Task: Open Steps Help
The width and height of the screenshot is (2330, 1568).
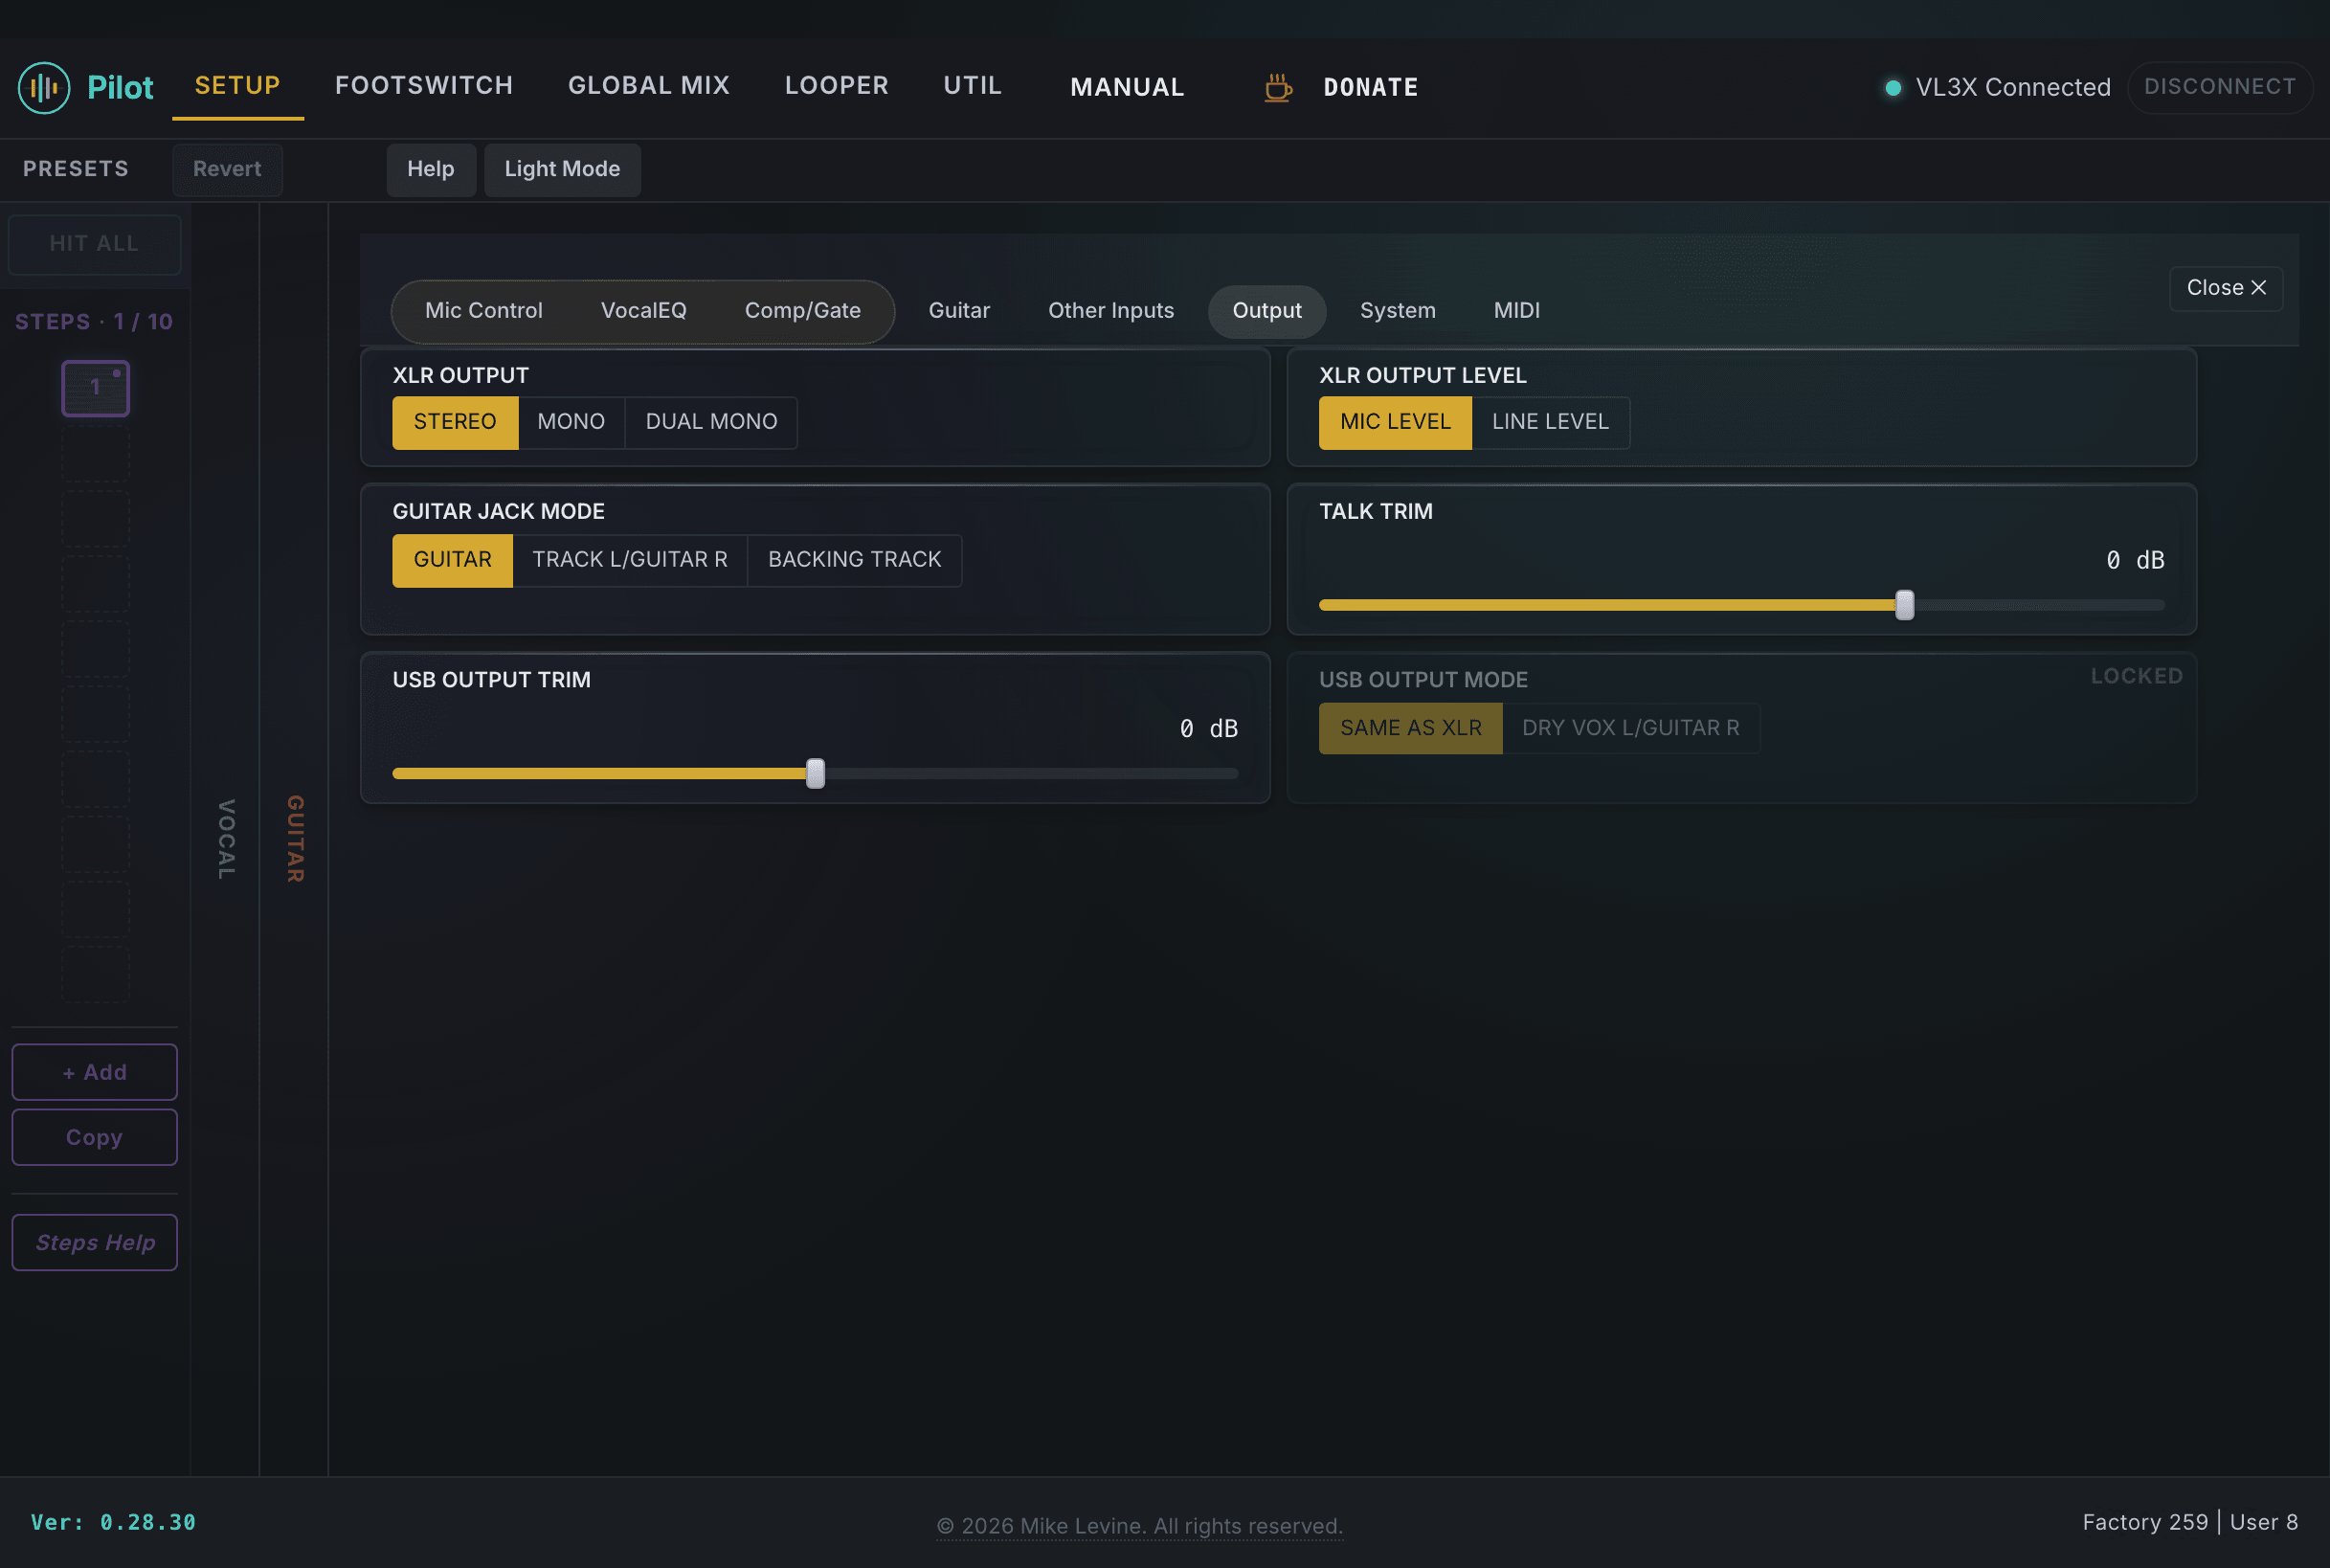Action: pos(94,1242)
